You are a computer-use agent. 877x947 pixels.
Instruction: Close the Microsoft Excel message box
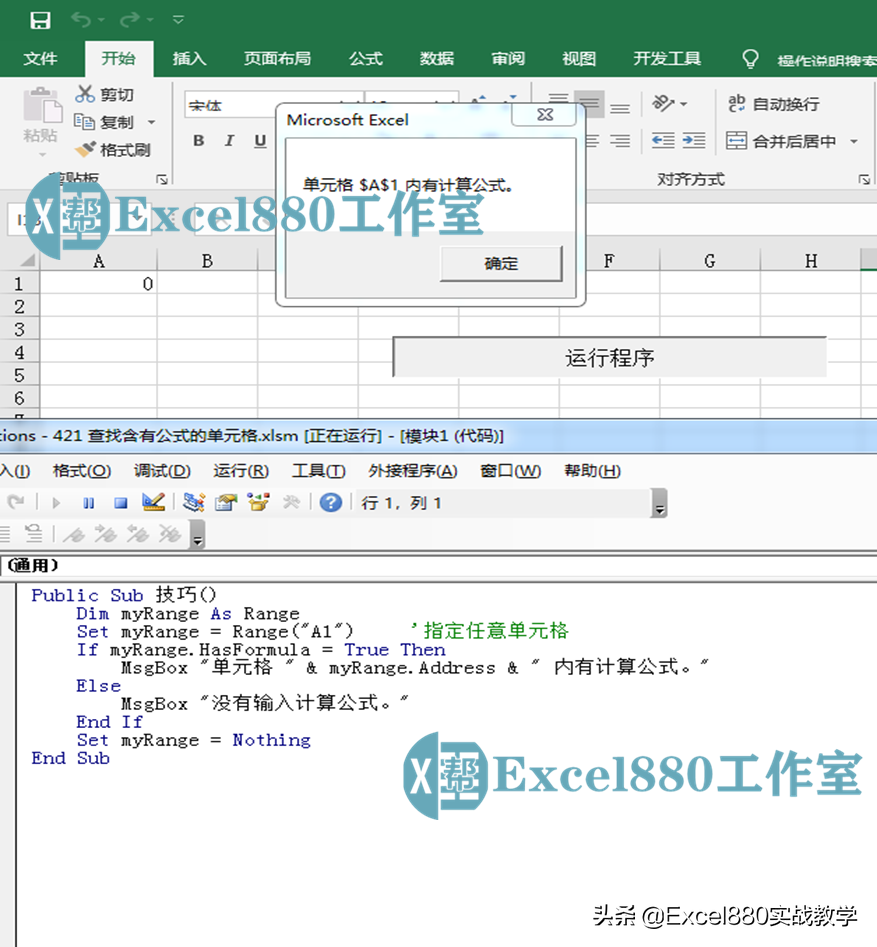pos(544,115)
